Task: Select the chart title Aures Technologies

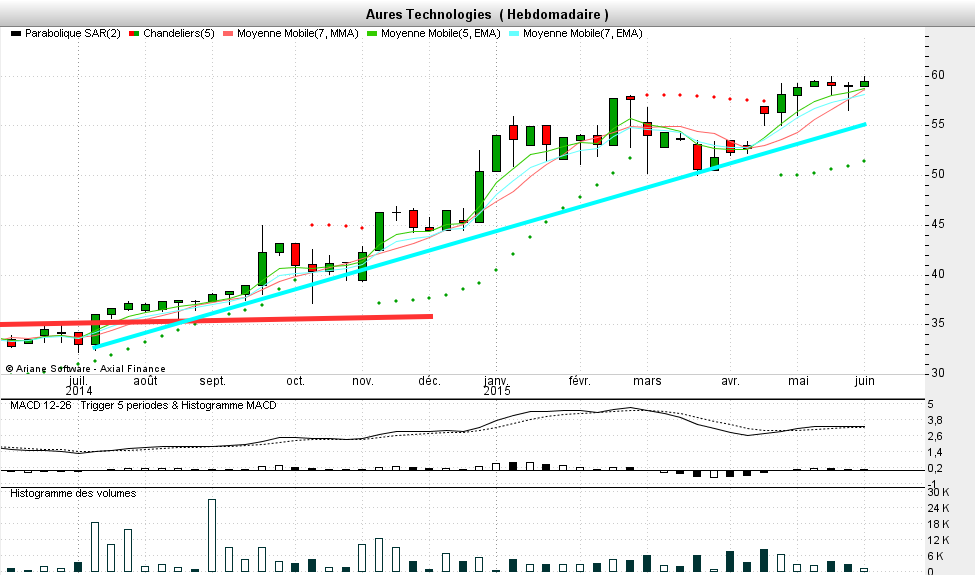Action: tap(428, 14)
